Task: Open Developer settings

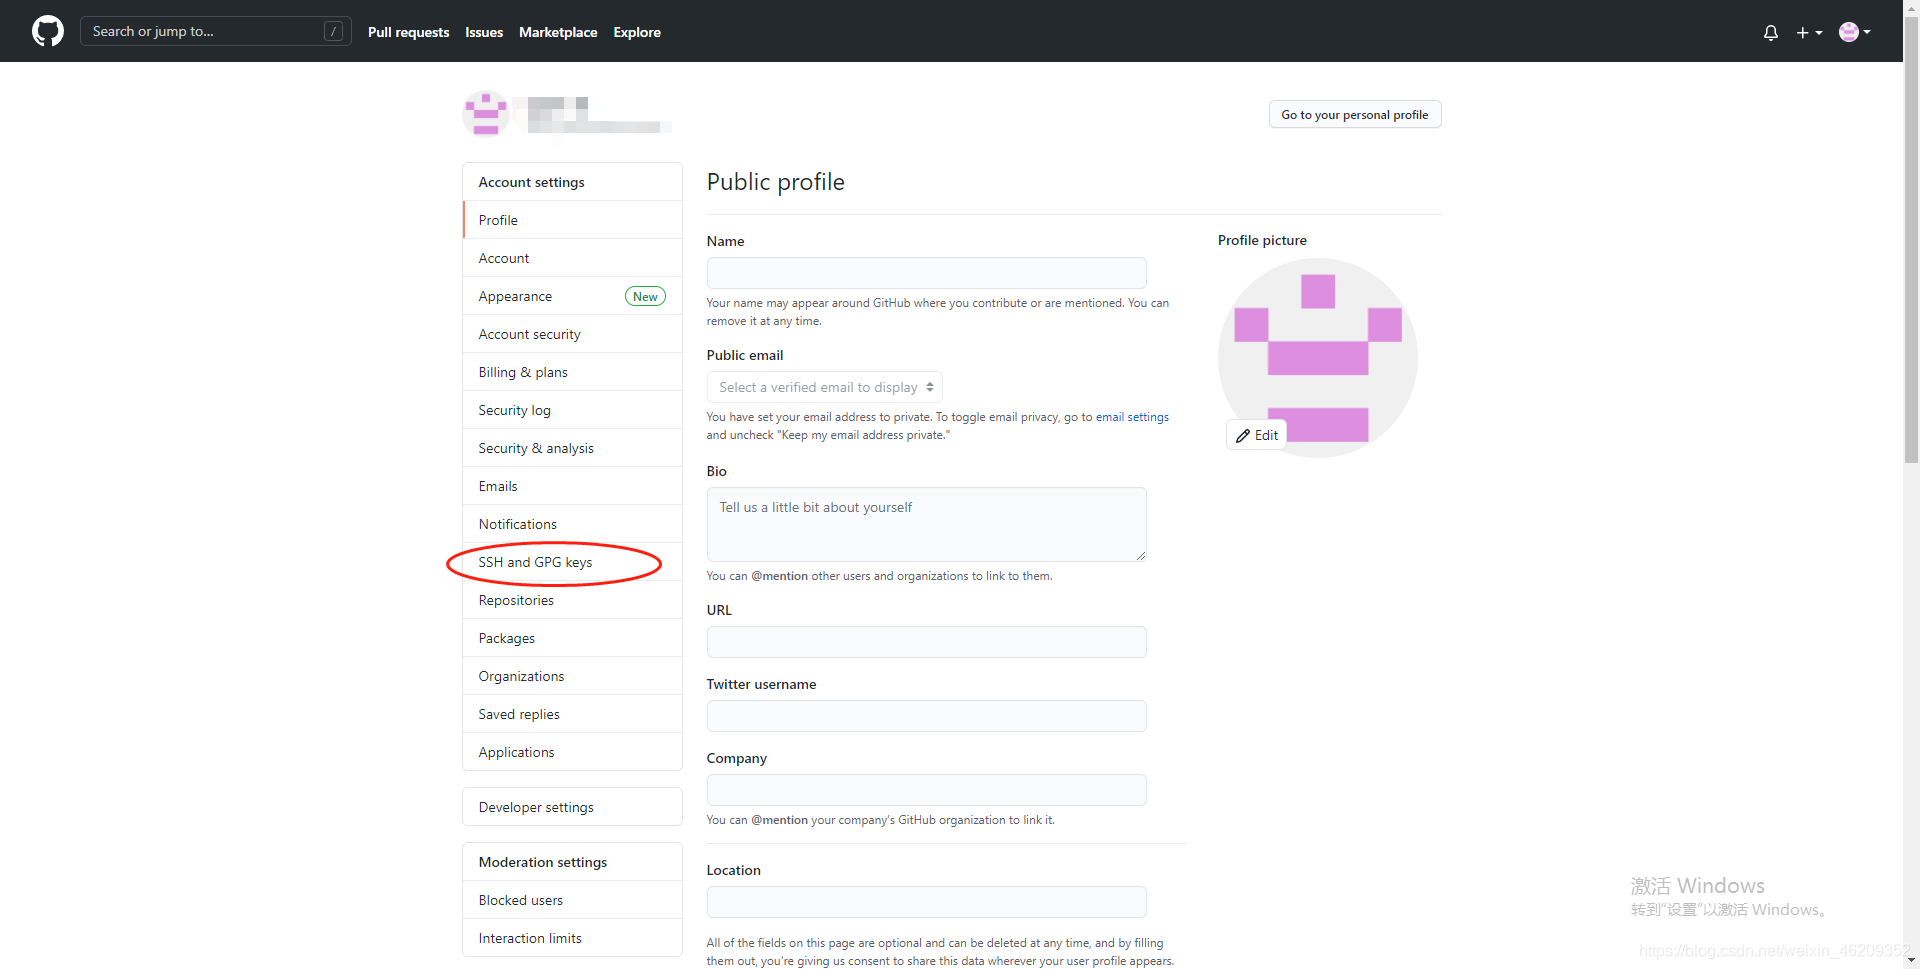Action: 572,807
